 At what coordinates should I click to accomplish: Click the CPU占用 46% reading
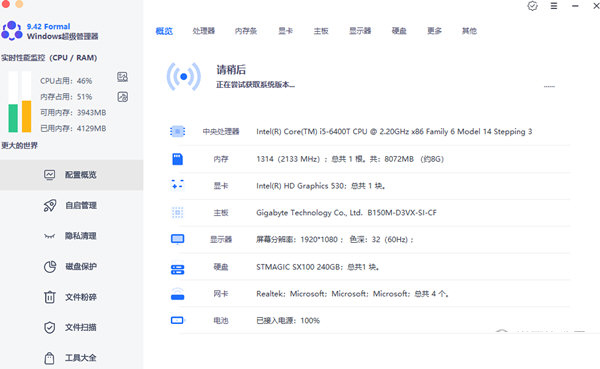click(66, 81)
